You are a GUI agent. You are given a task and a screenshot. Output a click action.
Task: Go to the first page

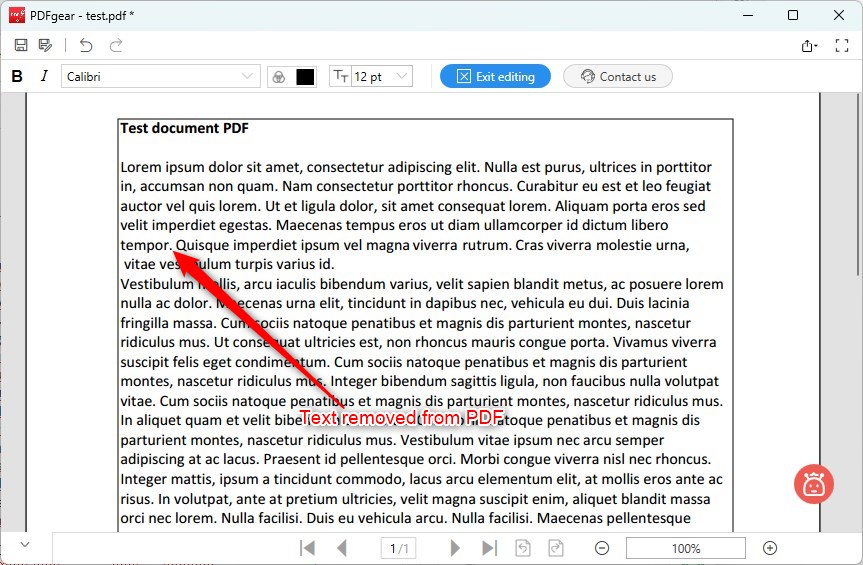(307, 548)
